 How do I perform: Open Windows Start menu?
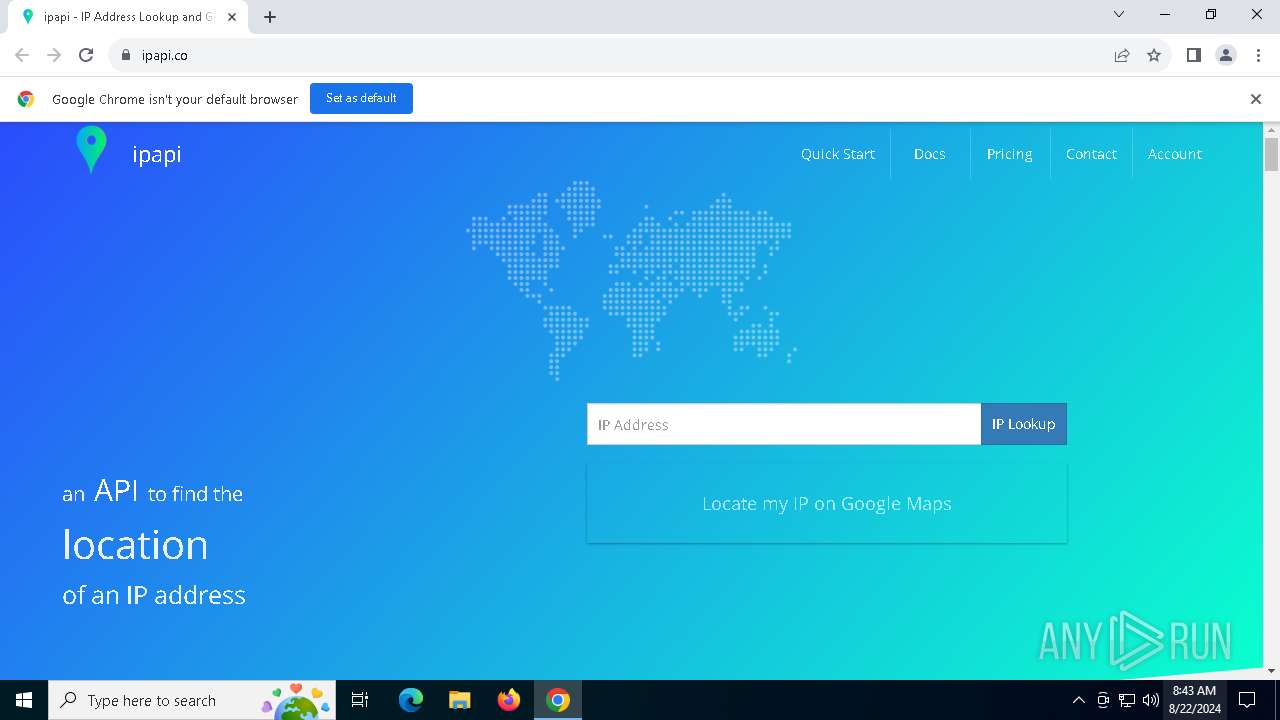[24, 700]
